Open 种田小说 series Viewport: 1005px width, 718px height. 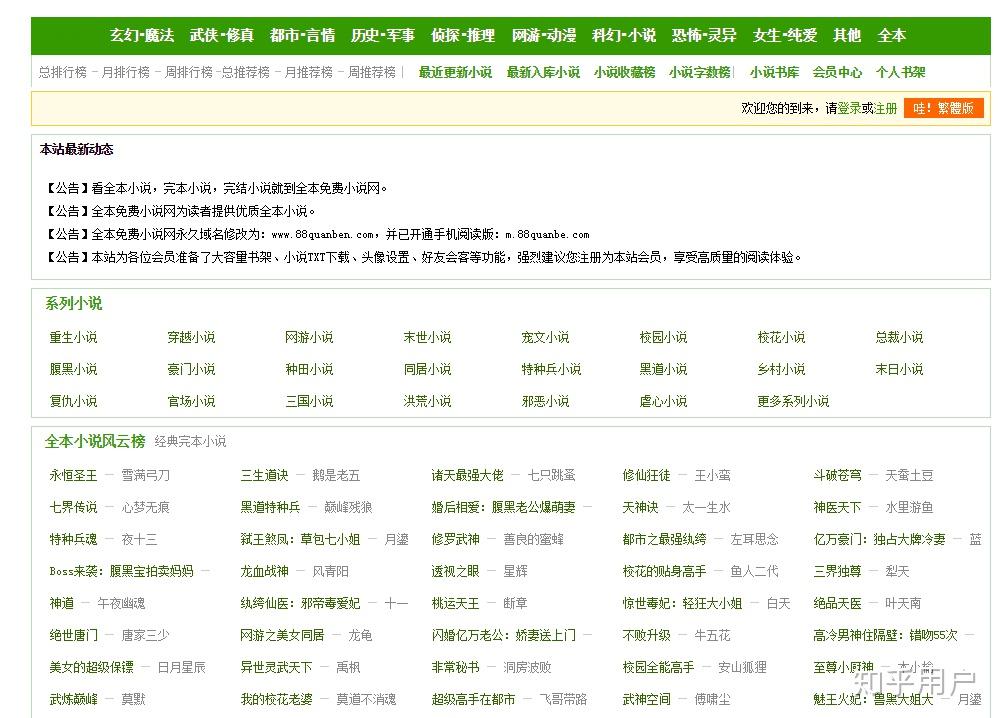(309, 369)
